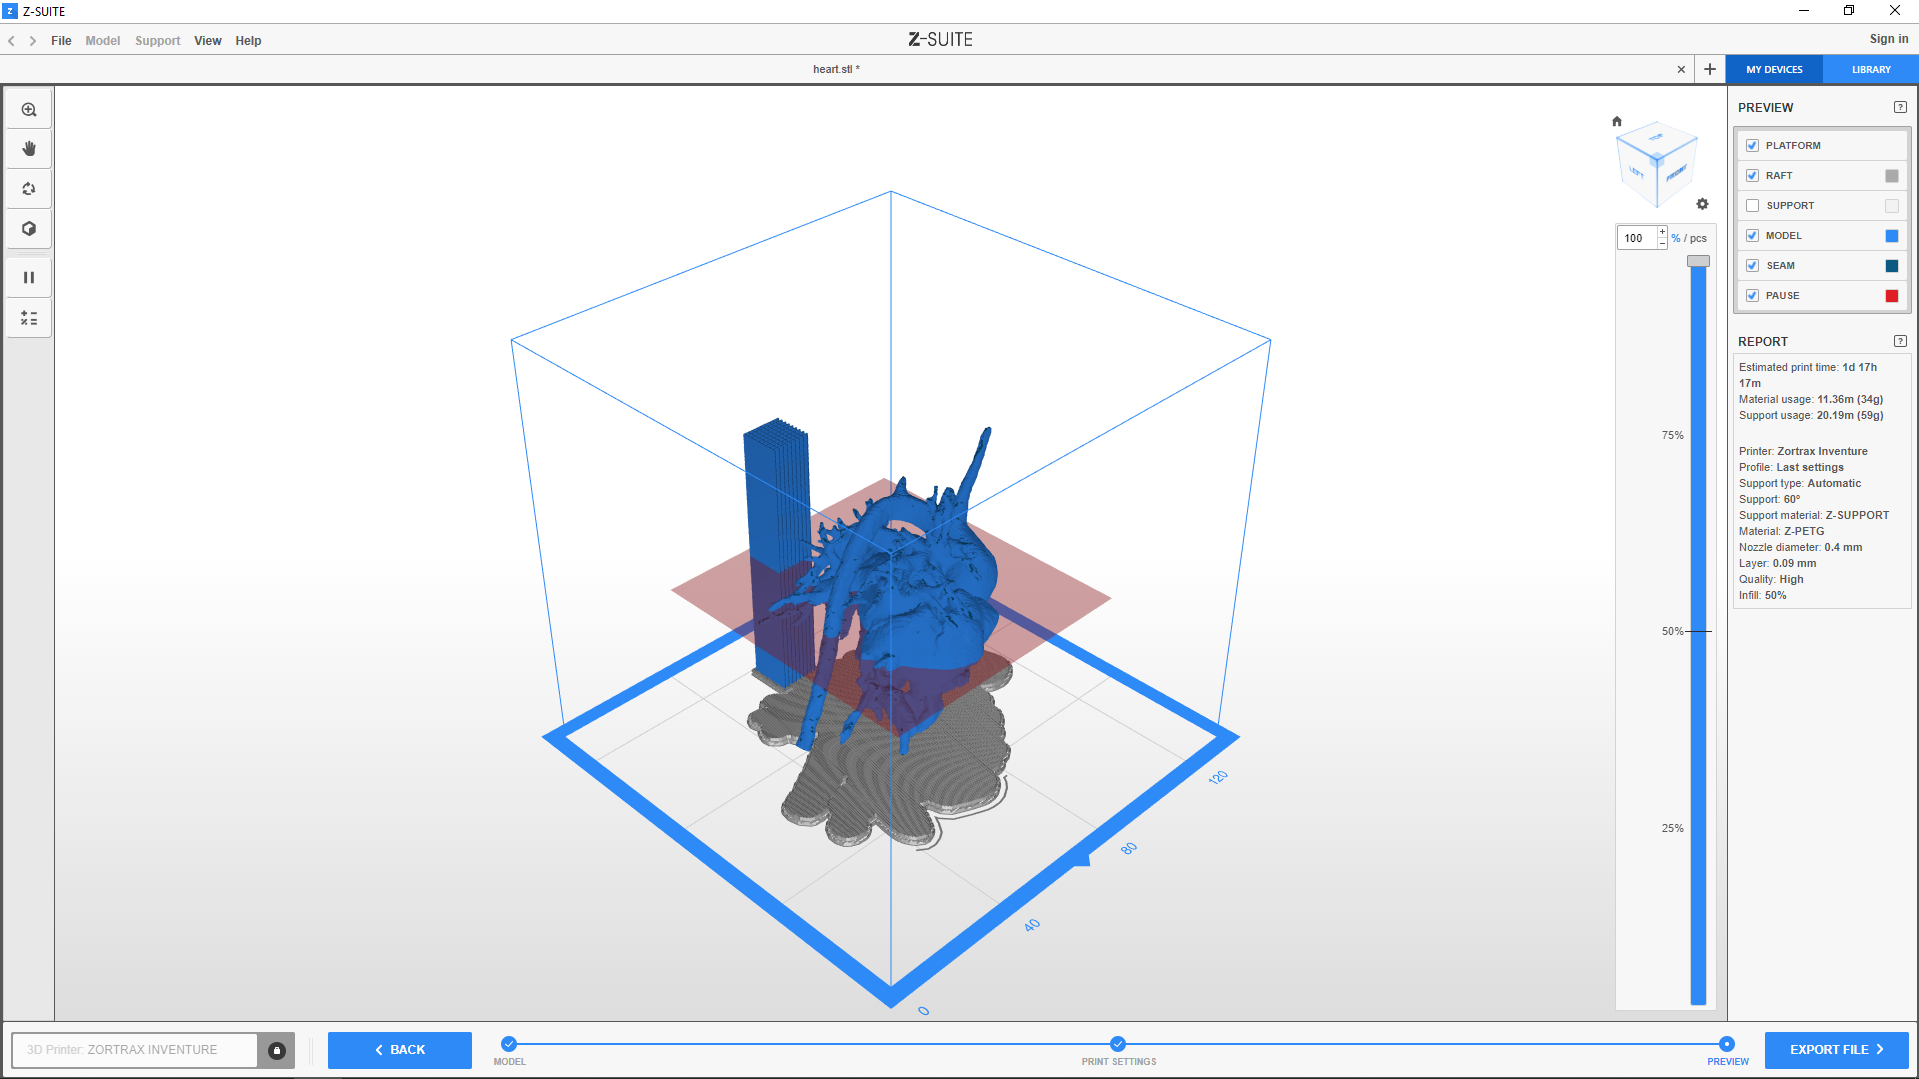This screenshot has height=1079, width=1919.
Task: Open view cube settings gear
Action: pyautogui.click(x=1702, y=204)
